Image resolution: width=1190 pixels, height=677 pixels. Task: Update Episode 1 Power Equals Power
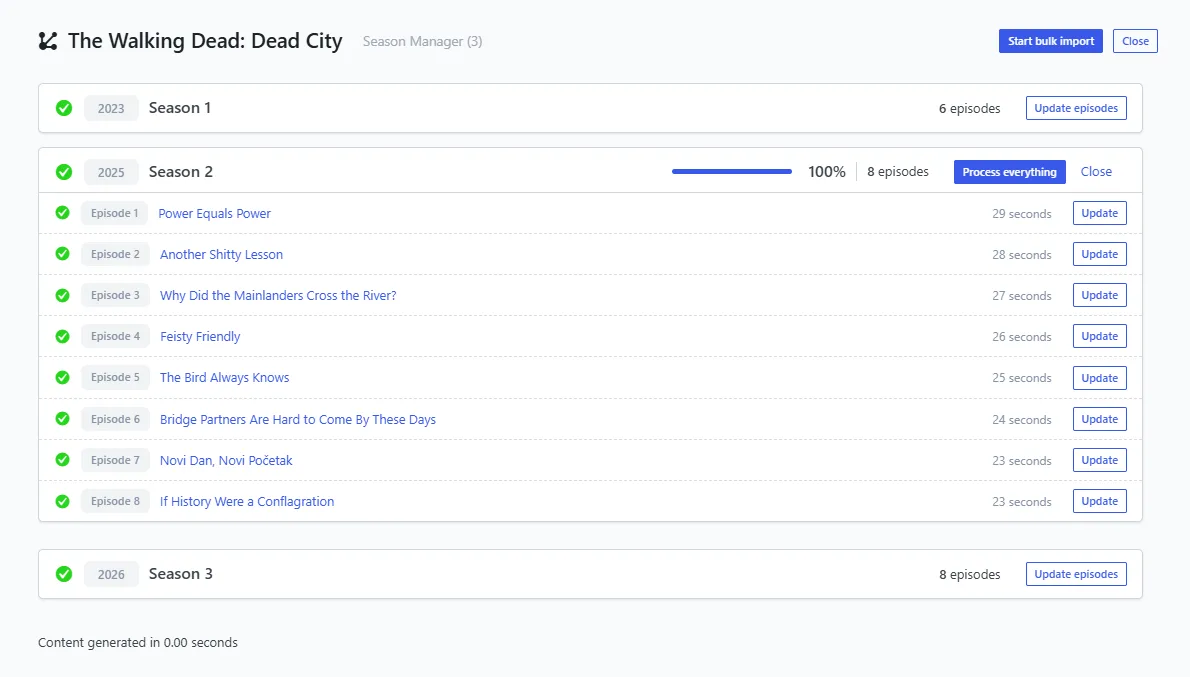pyautogui.click(x=1100, y=213)
